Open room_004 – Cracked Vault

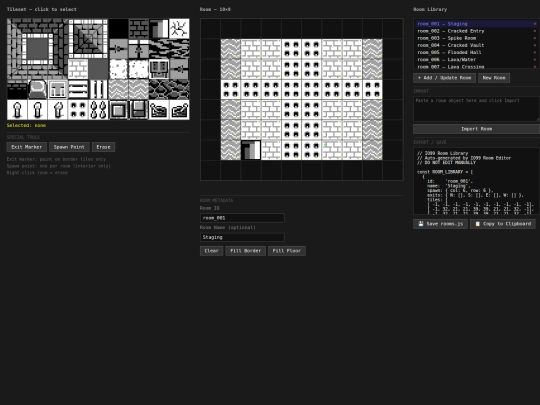click(476, 45)
